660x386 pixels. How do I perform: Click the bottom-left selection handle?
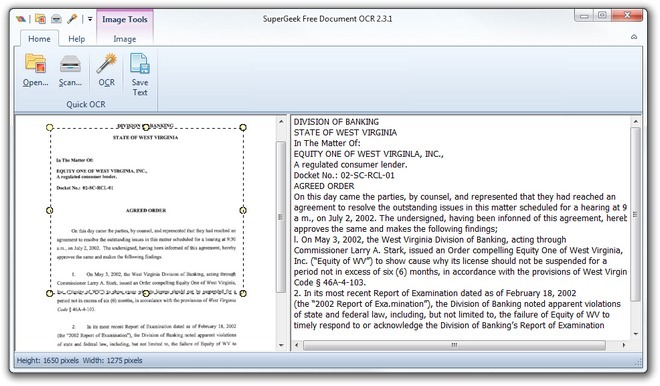[50, 293]
